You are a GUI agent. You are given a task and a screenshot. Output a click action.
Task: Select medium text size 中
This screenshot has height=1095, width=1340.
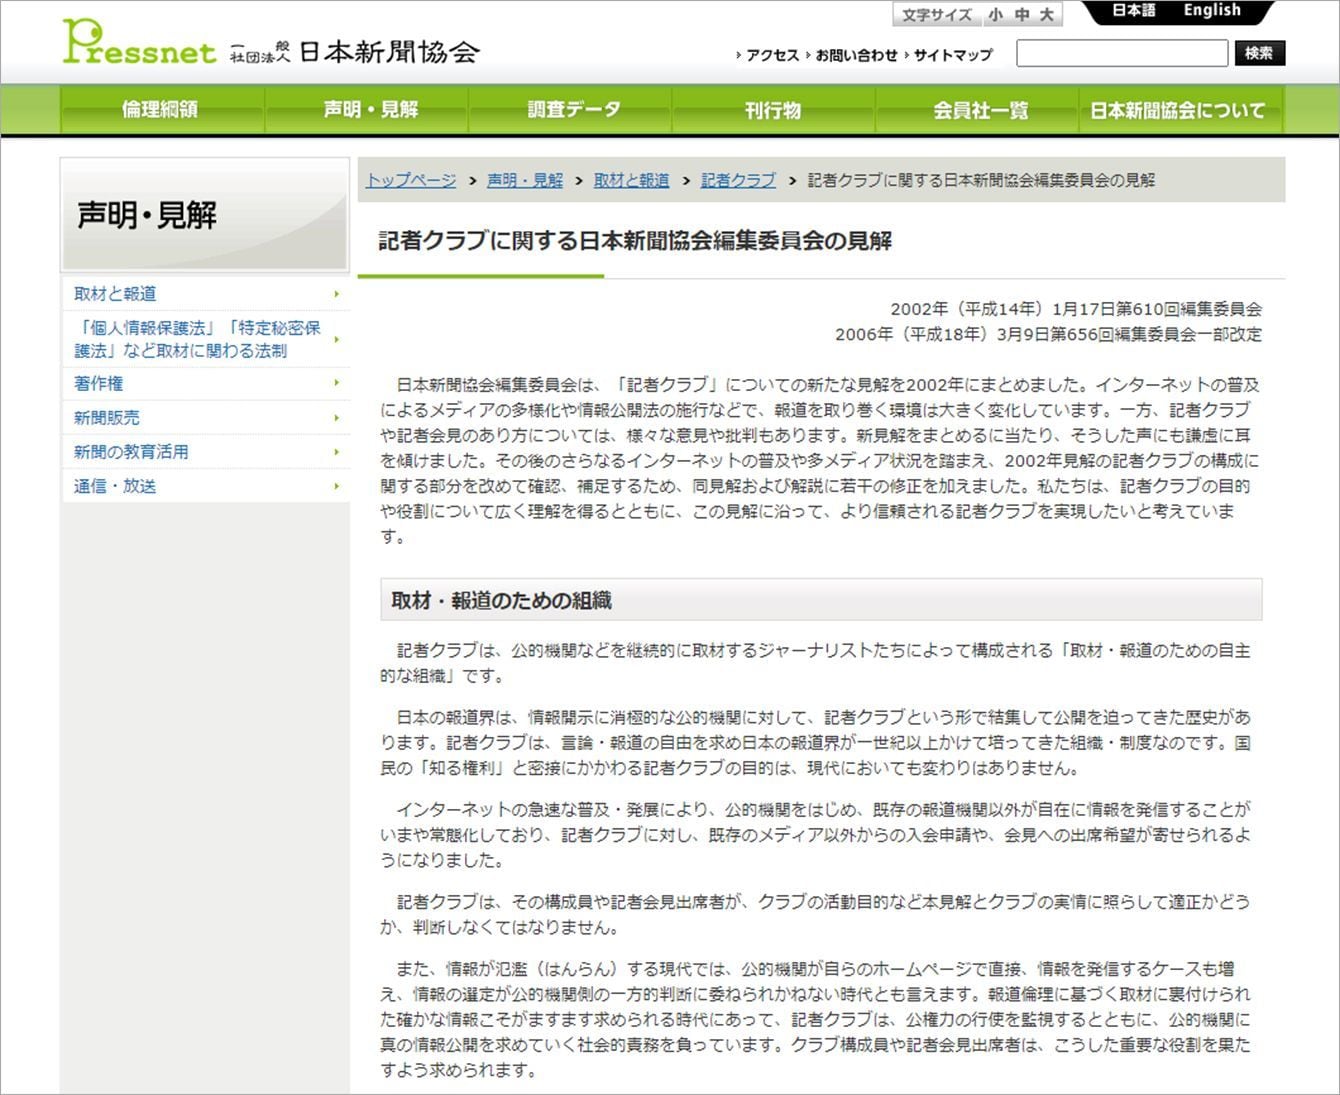tap(1021, 15)
